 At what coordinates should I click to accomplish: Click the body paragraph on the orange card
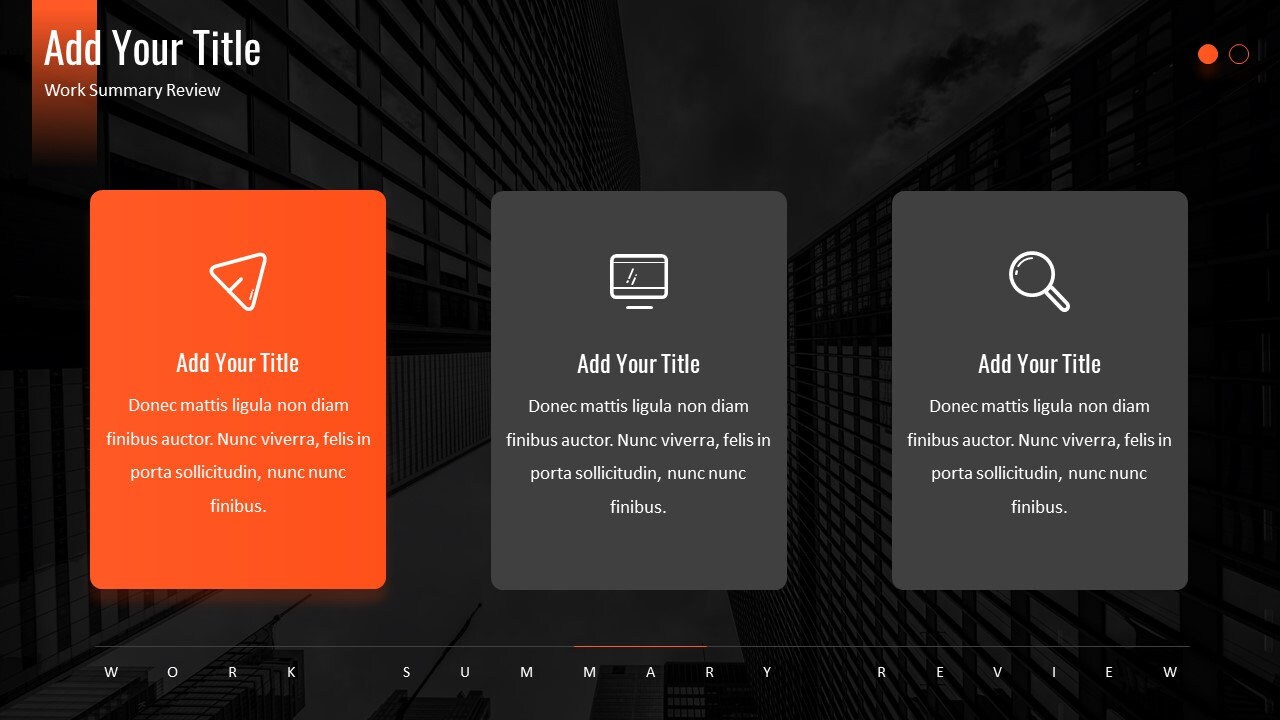238,455
